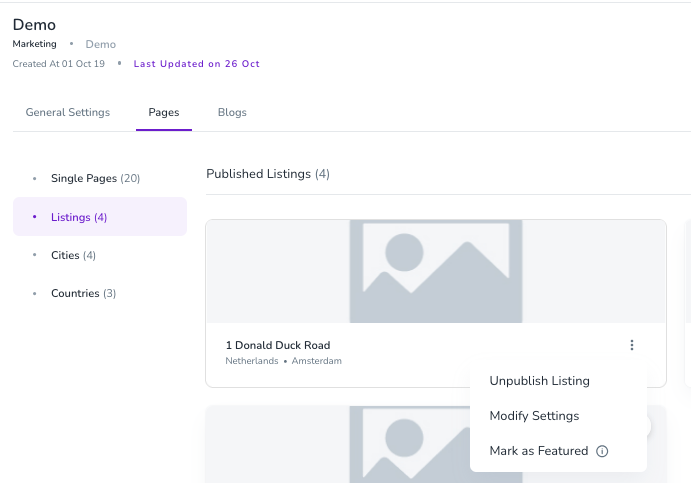Choose Modify Settings in the context menu
This screenshot has height=483, width=691.
coord(534,416)
